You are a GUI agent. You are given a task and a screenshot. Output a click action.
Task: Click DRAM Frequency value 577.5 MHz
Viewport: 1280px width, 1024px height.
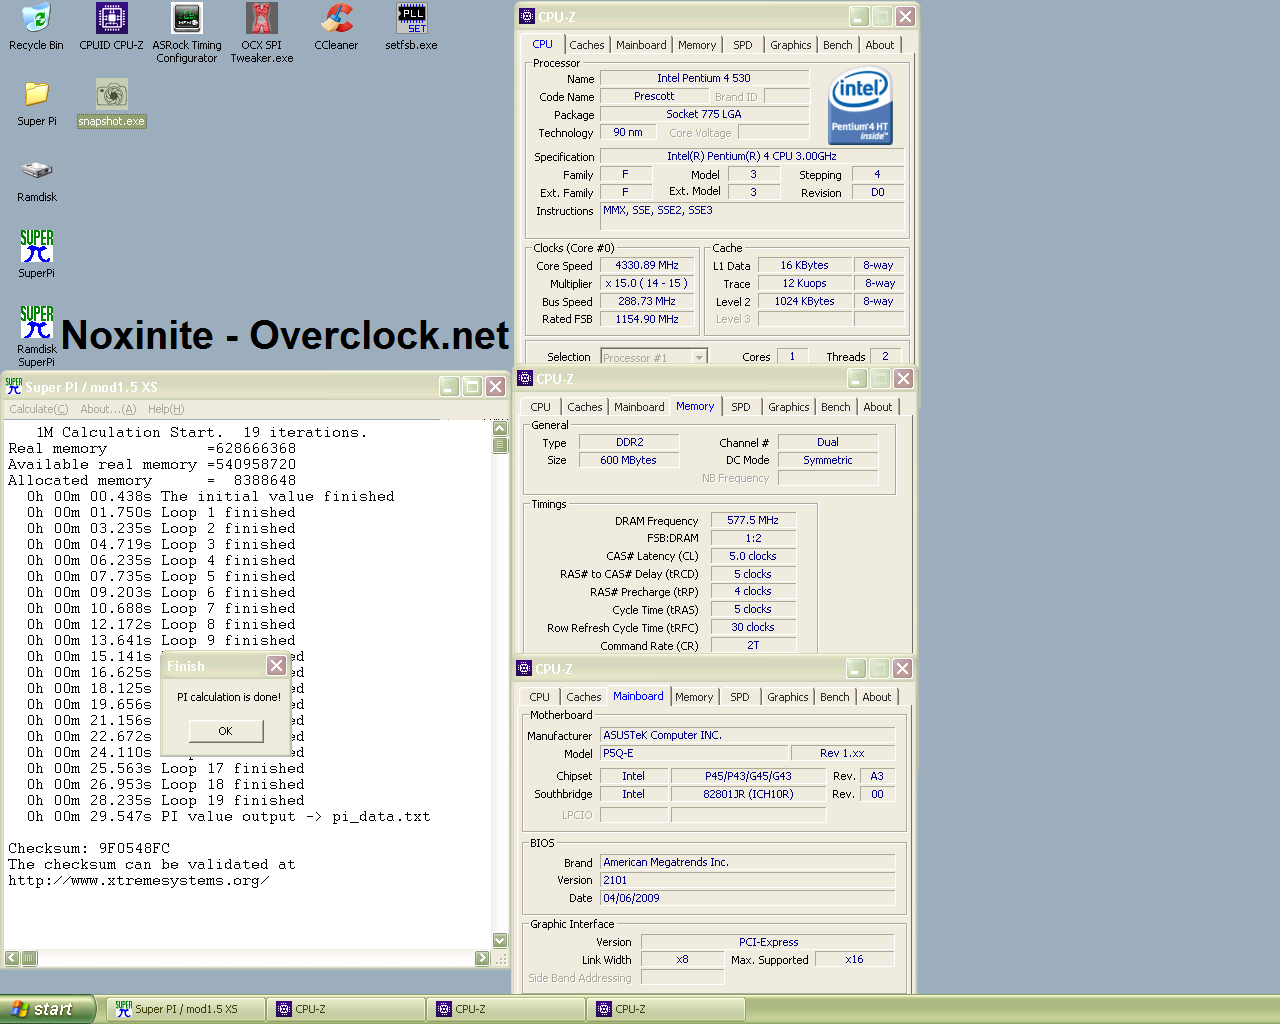(753, 520)
